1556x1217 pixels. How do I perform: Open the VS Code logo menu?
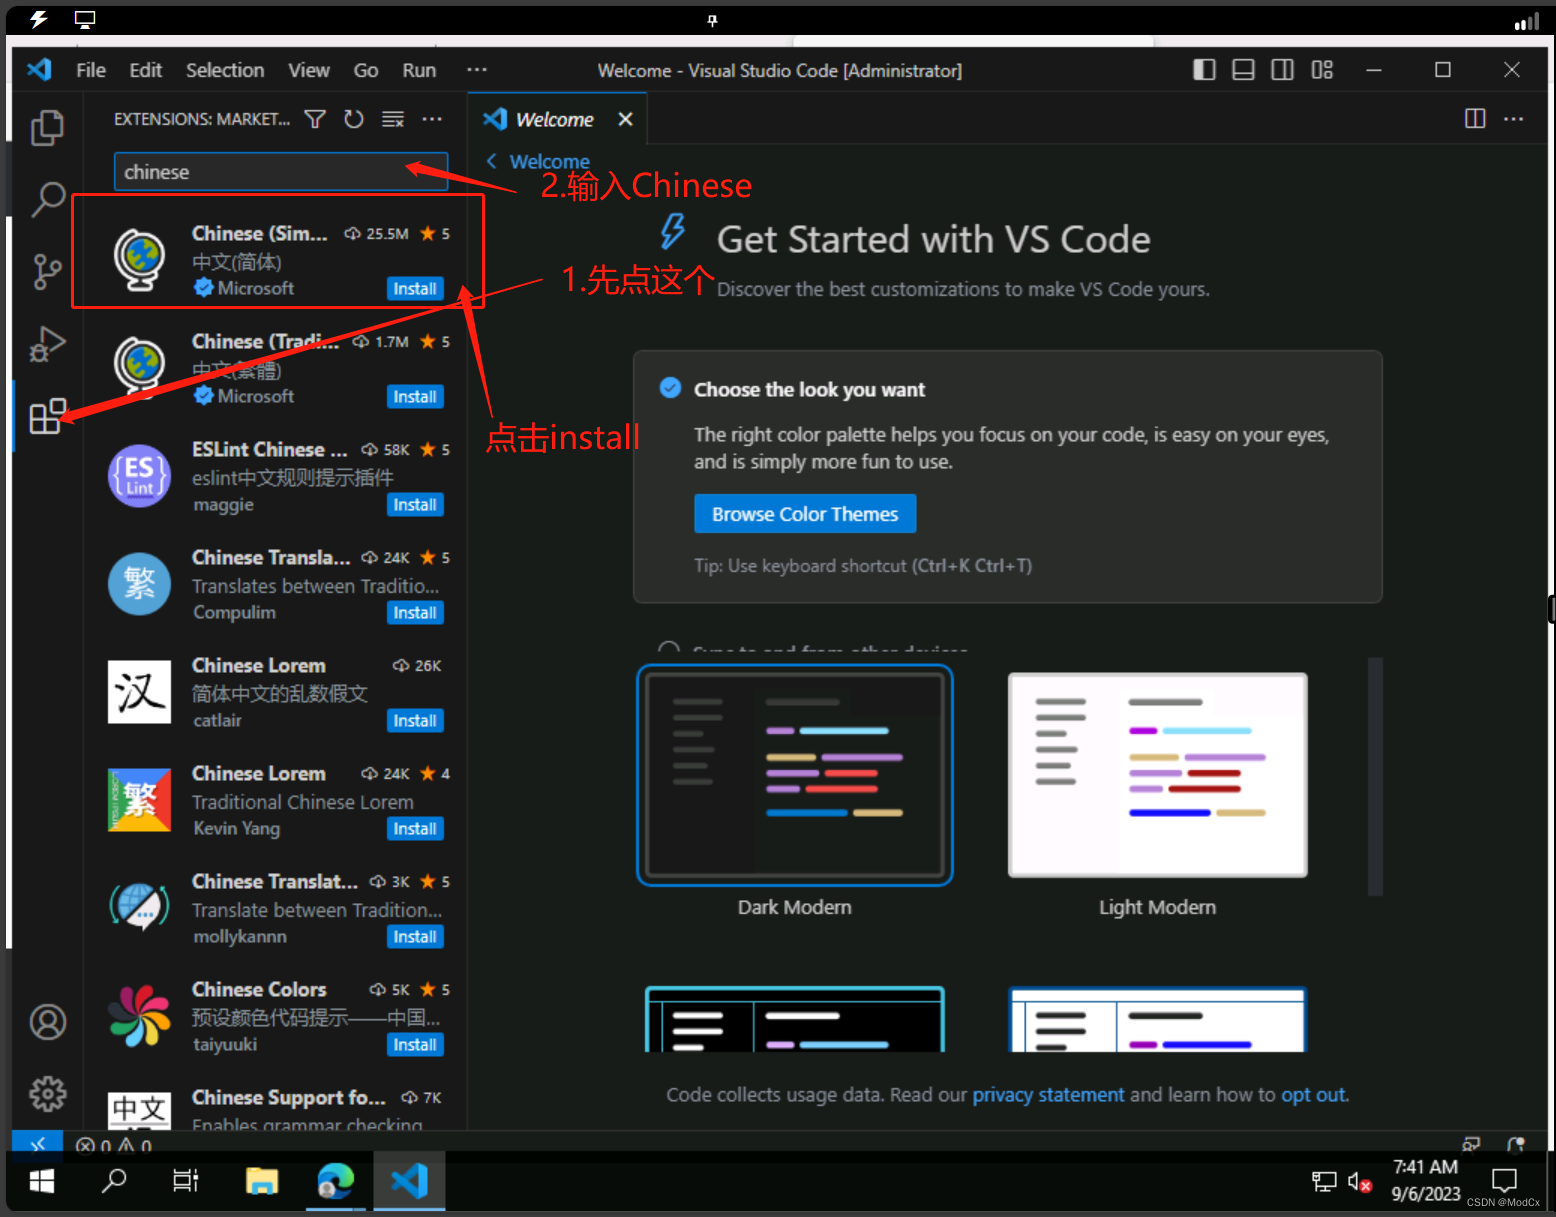click(39, 70)
